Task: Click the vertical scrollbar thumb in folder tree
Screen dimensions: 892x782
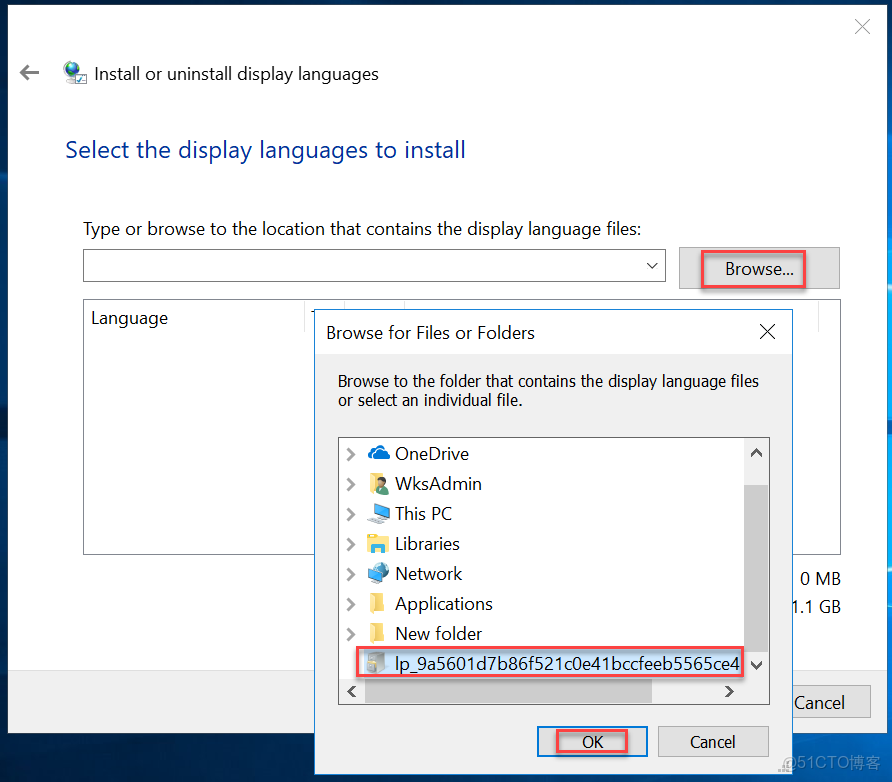Action: [x=756, y=568]
